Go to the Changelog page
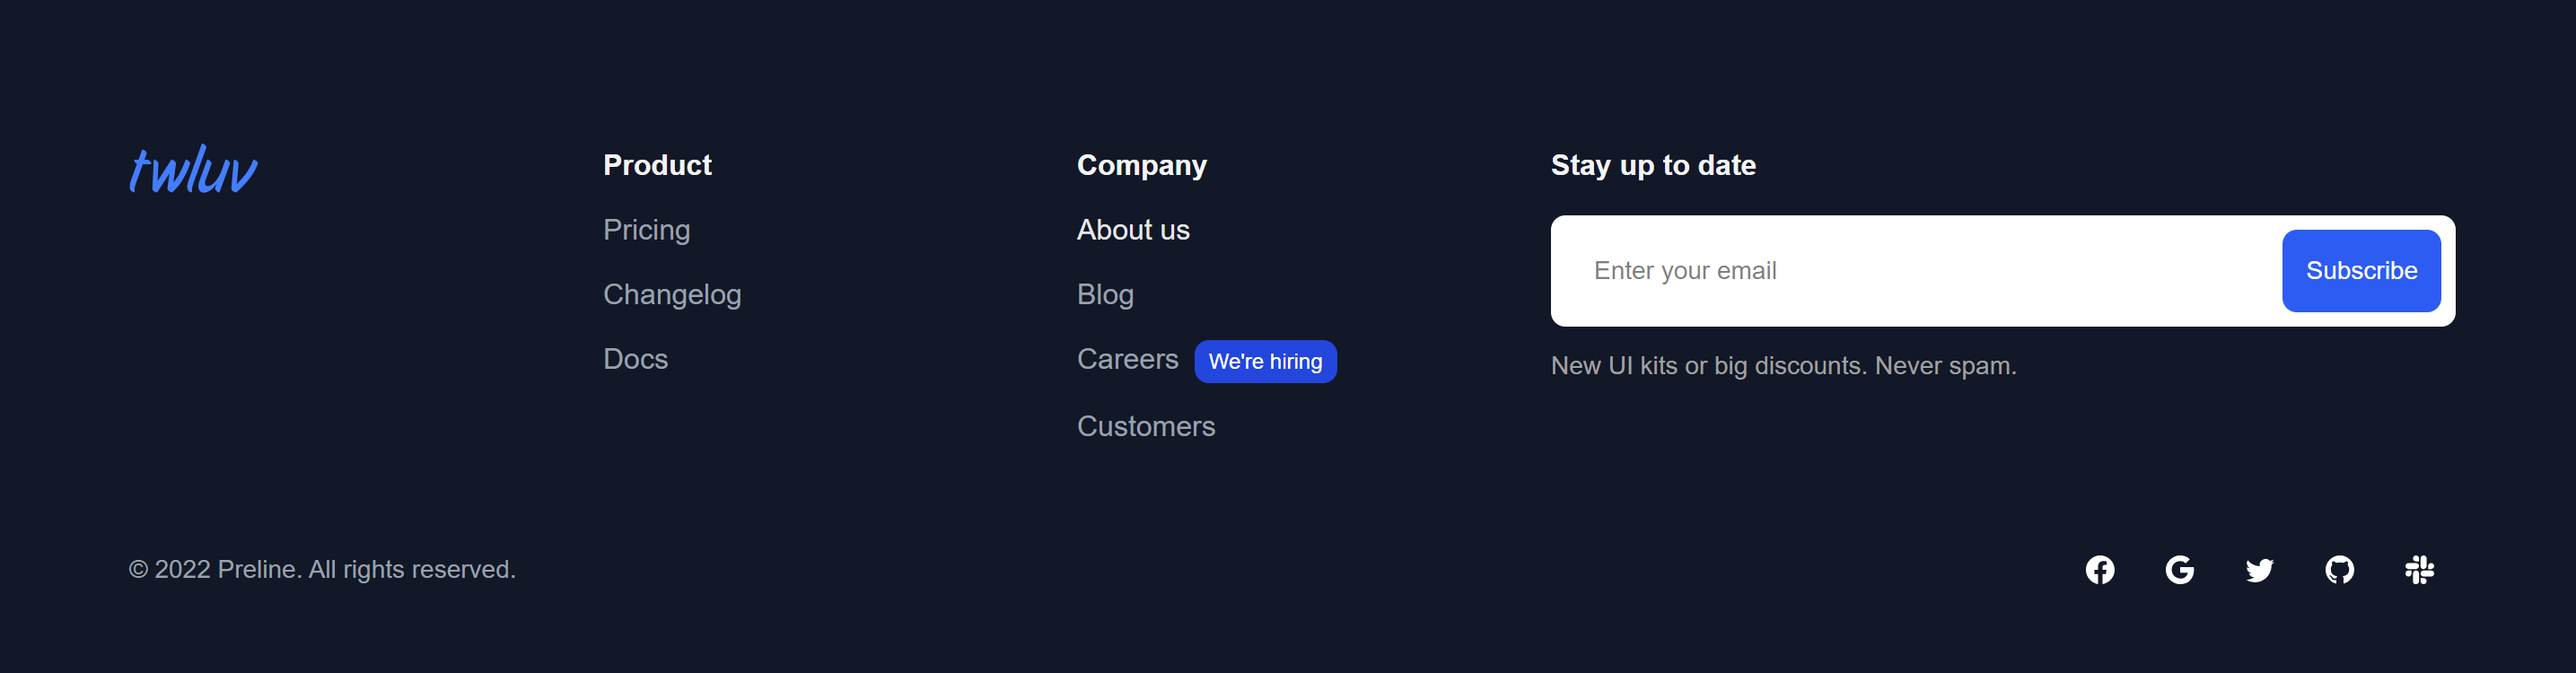 pyautogui.click(x=672, y=294)
